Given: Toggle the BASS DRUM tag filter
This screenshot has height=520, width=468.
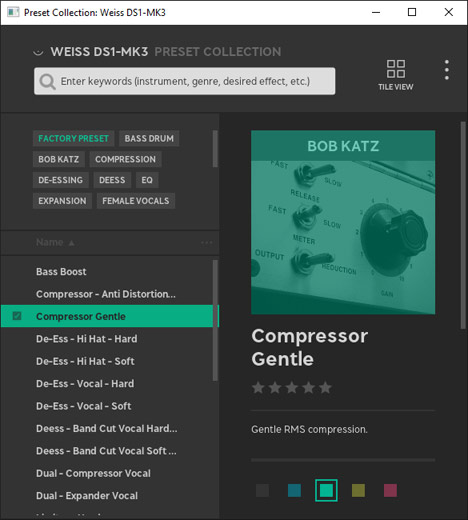Looking at the screenshot, I should [x=149, y=138].
